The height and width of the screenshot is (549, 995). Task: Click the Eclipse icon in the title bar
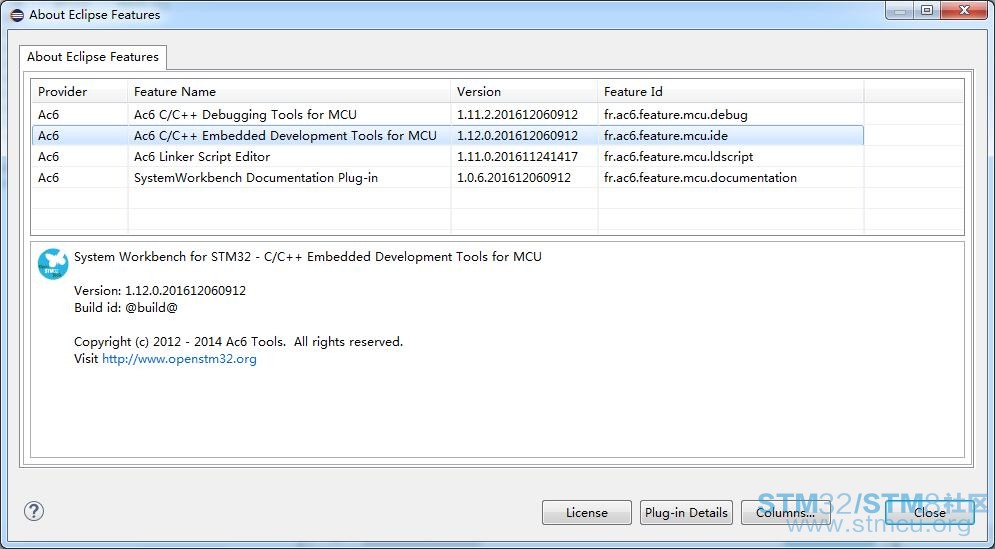click(17, 15)
